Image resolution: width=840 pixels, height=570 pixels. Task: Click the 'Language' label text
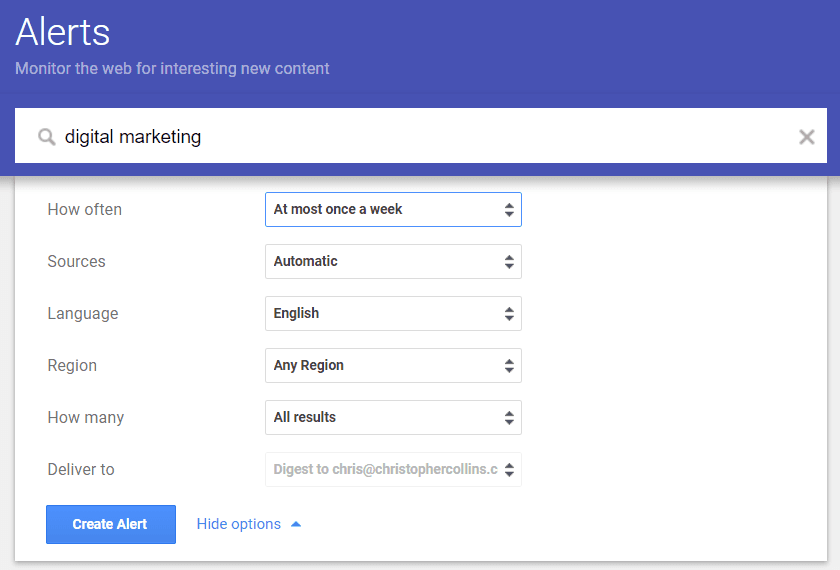pyautogui.click(x=82, y=314)
